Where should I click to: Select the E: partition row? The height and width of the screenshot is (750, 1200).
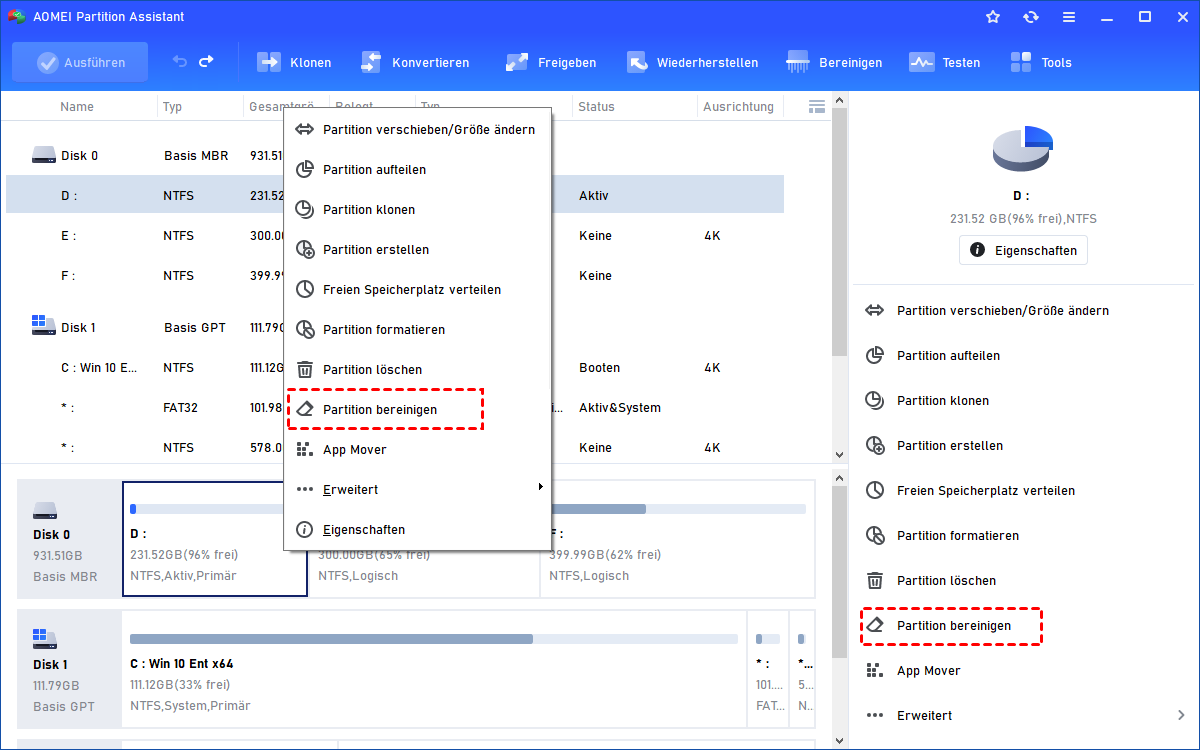pos(395,236)
